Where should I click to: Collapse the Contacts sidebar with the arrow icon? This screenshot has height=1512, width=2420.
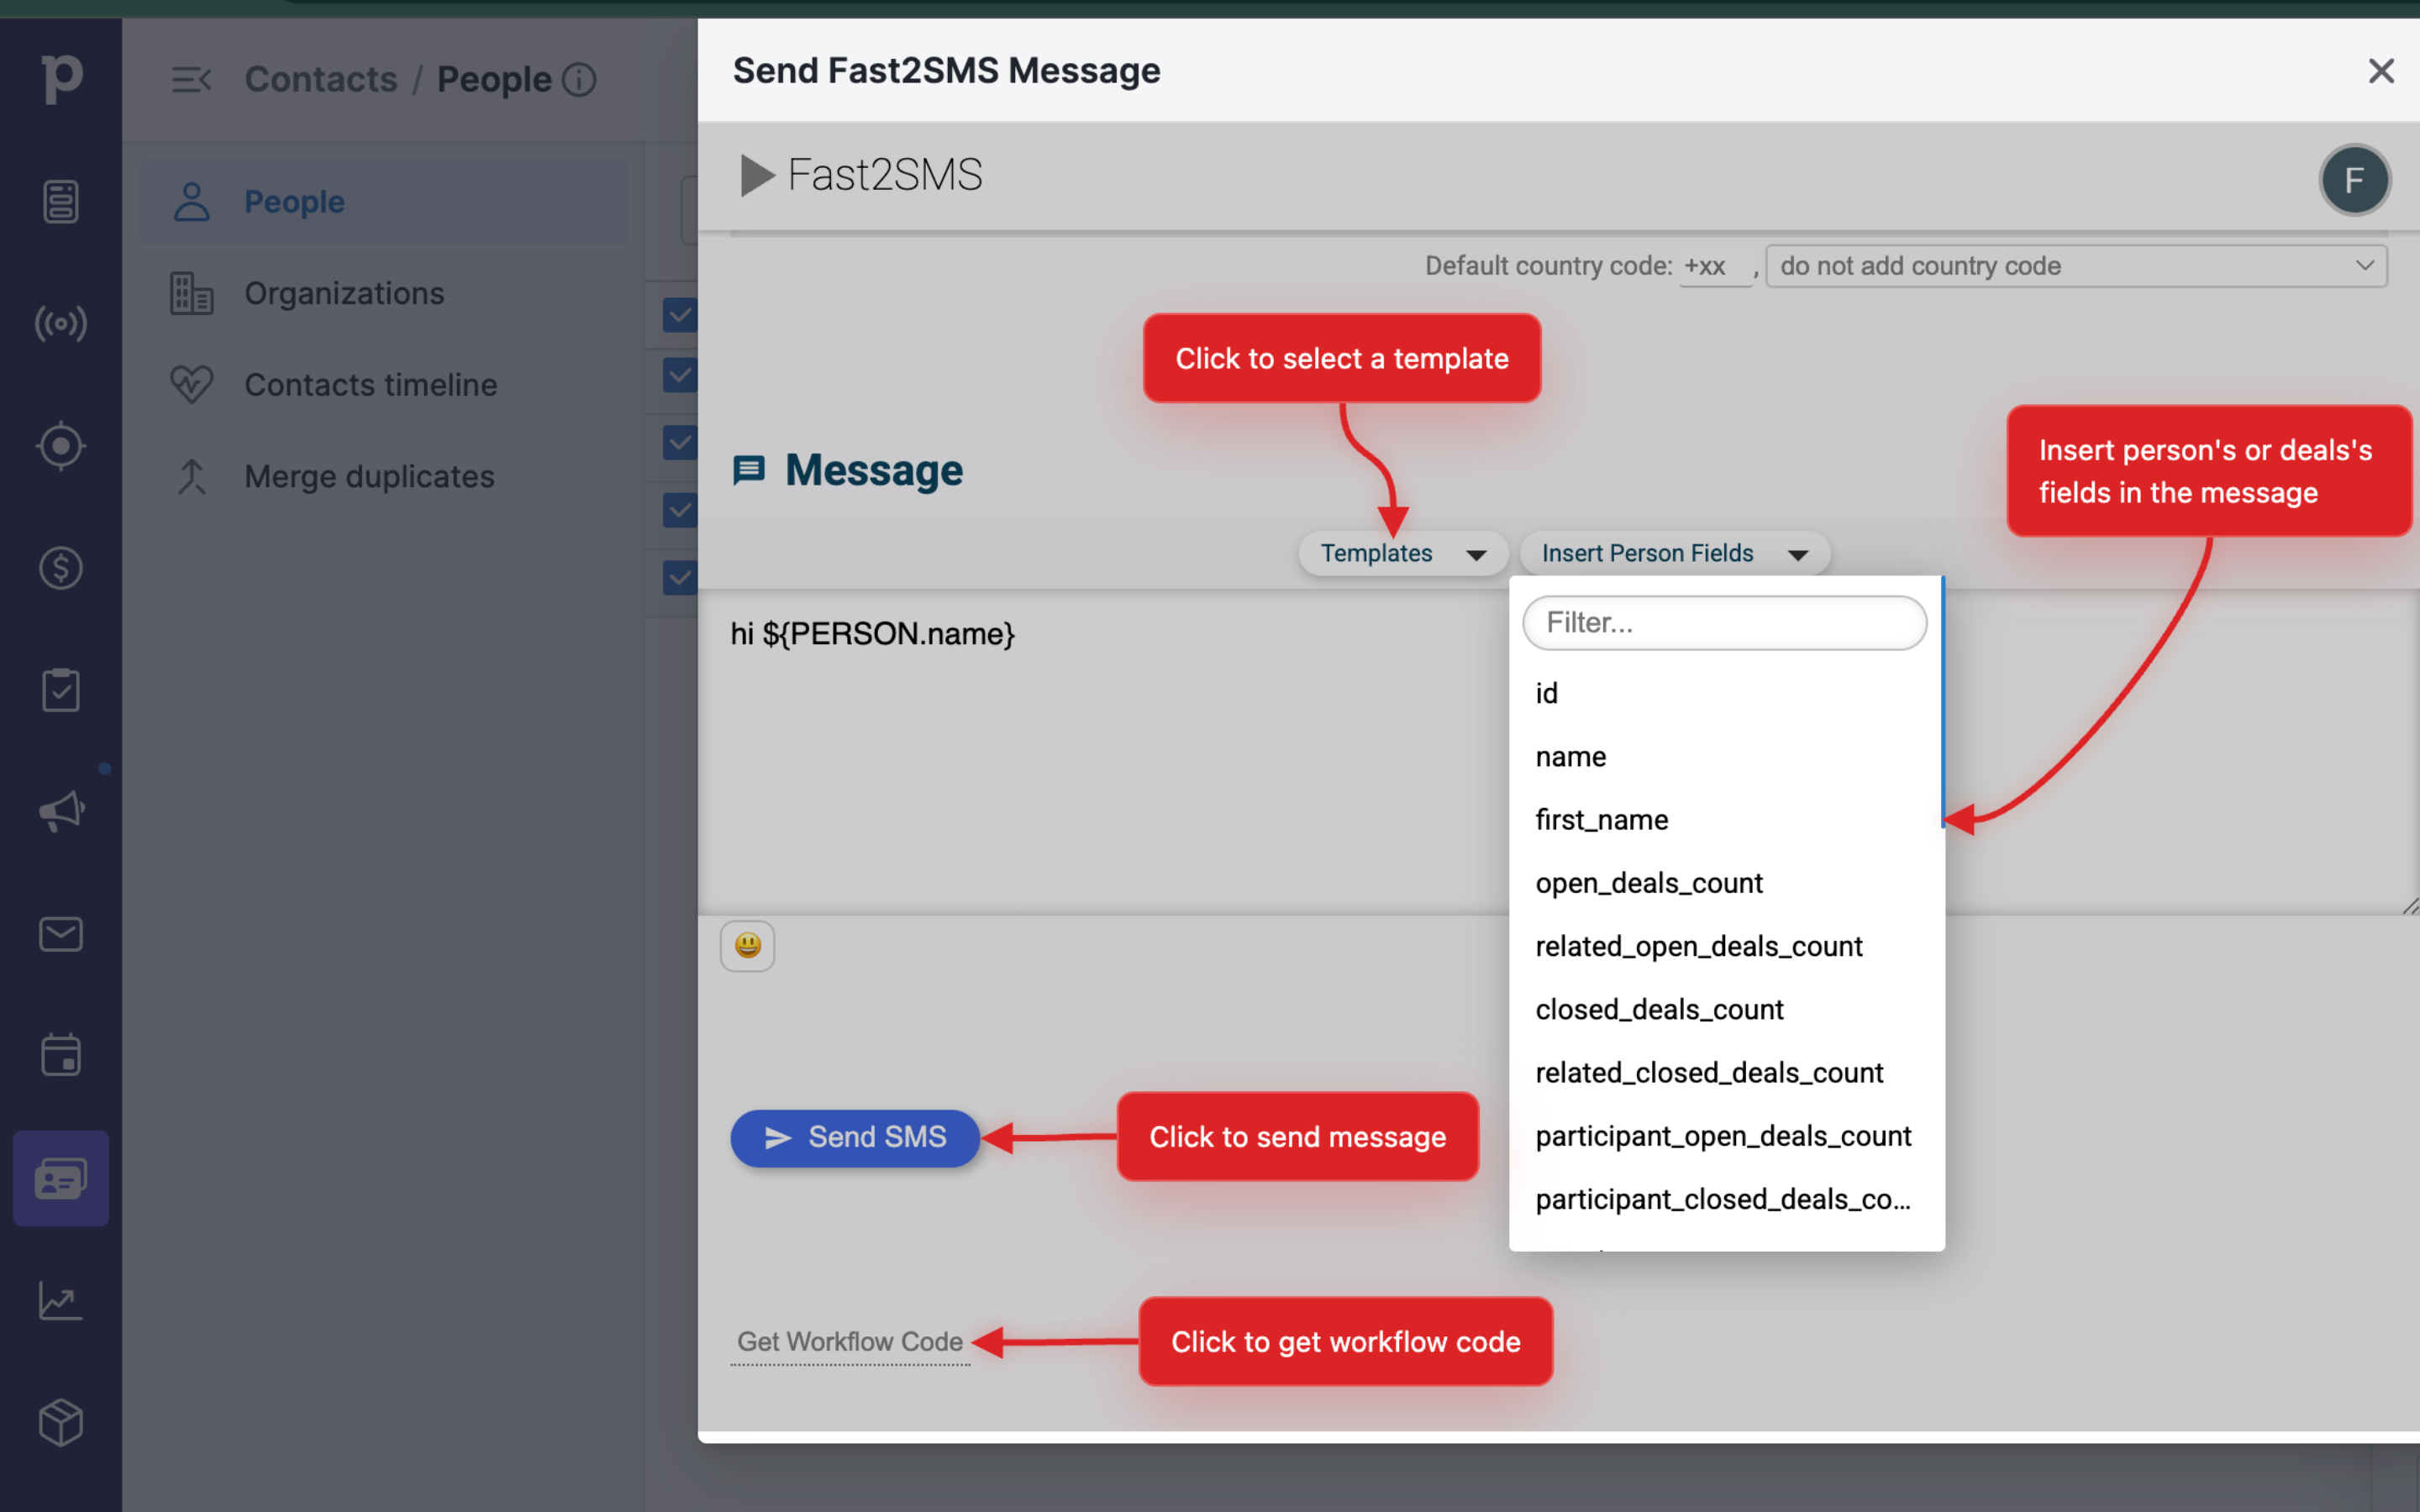(191, 79)
